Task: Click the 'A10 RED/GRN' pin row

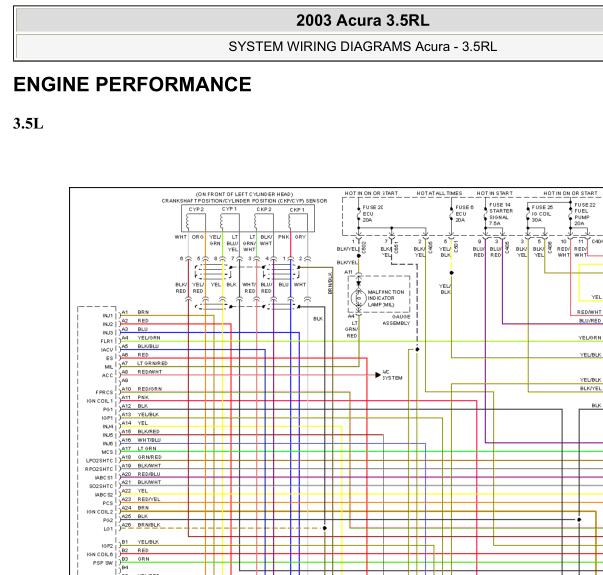Action: click(142, 389)
